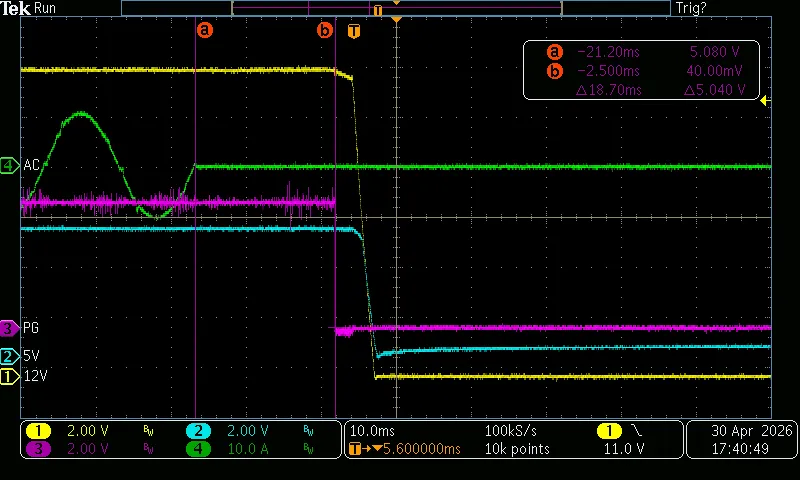Click the 12V channel label
800x480 pixels.
pos(36,376)
